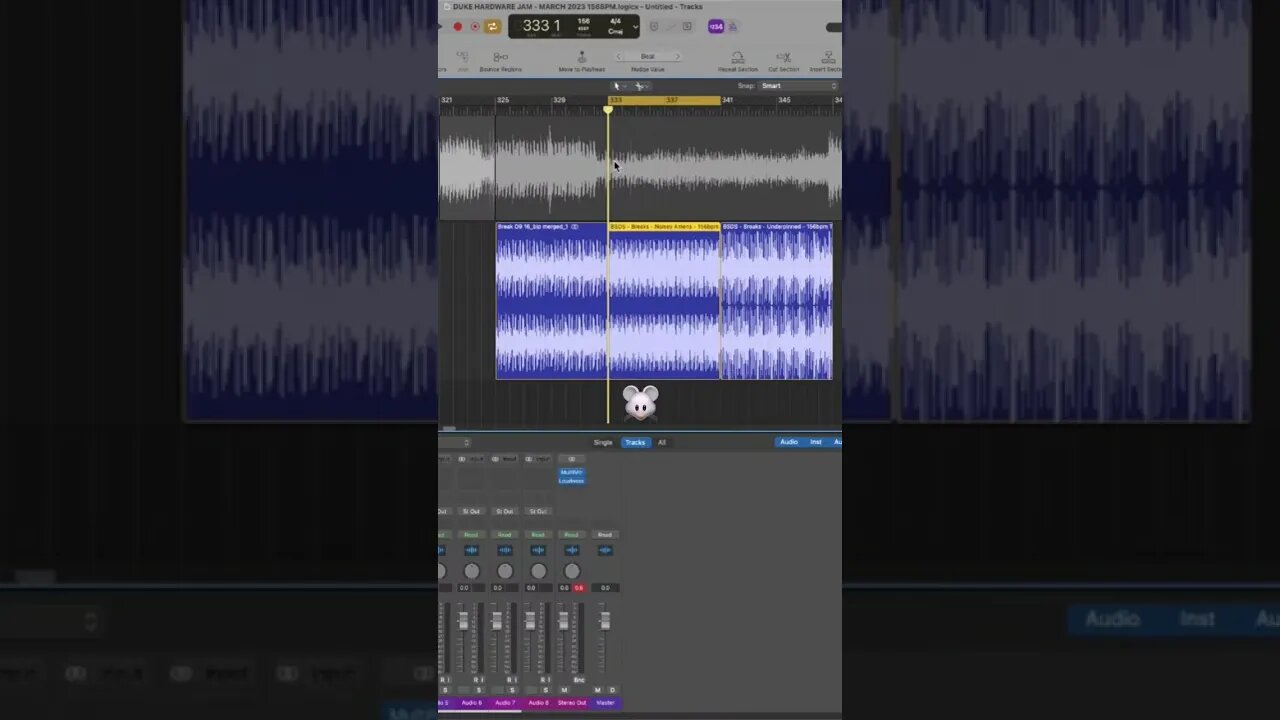Click bar 341 on the ruler
Screen dimensions: 1280x720
[x=728, y=100]
